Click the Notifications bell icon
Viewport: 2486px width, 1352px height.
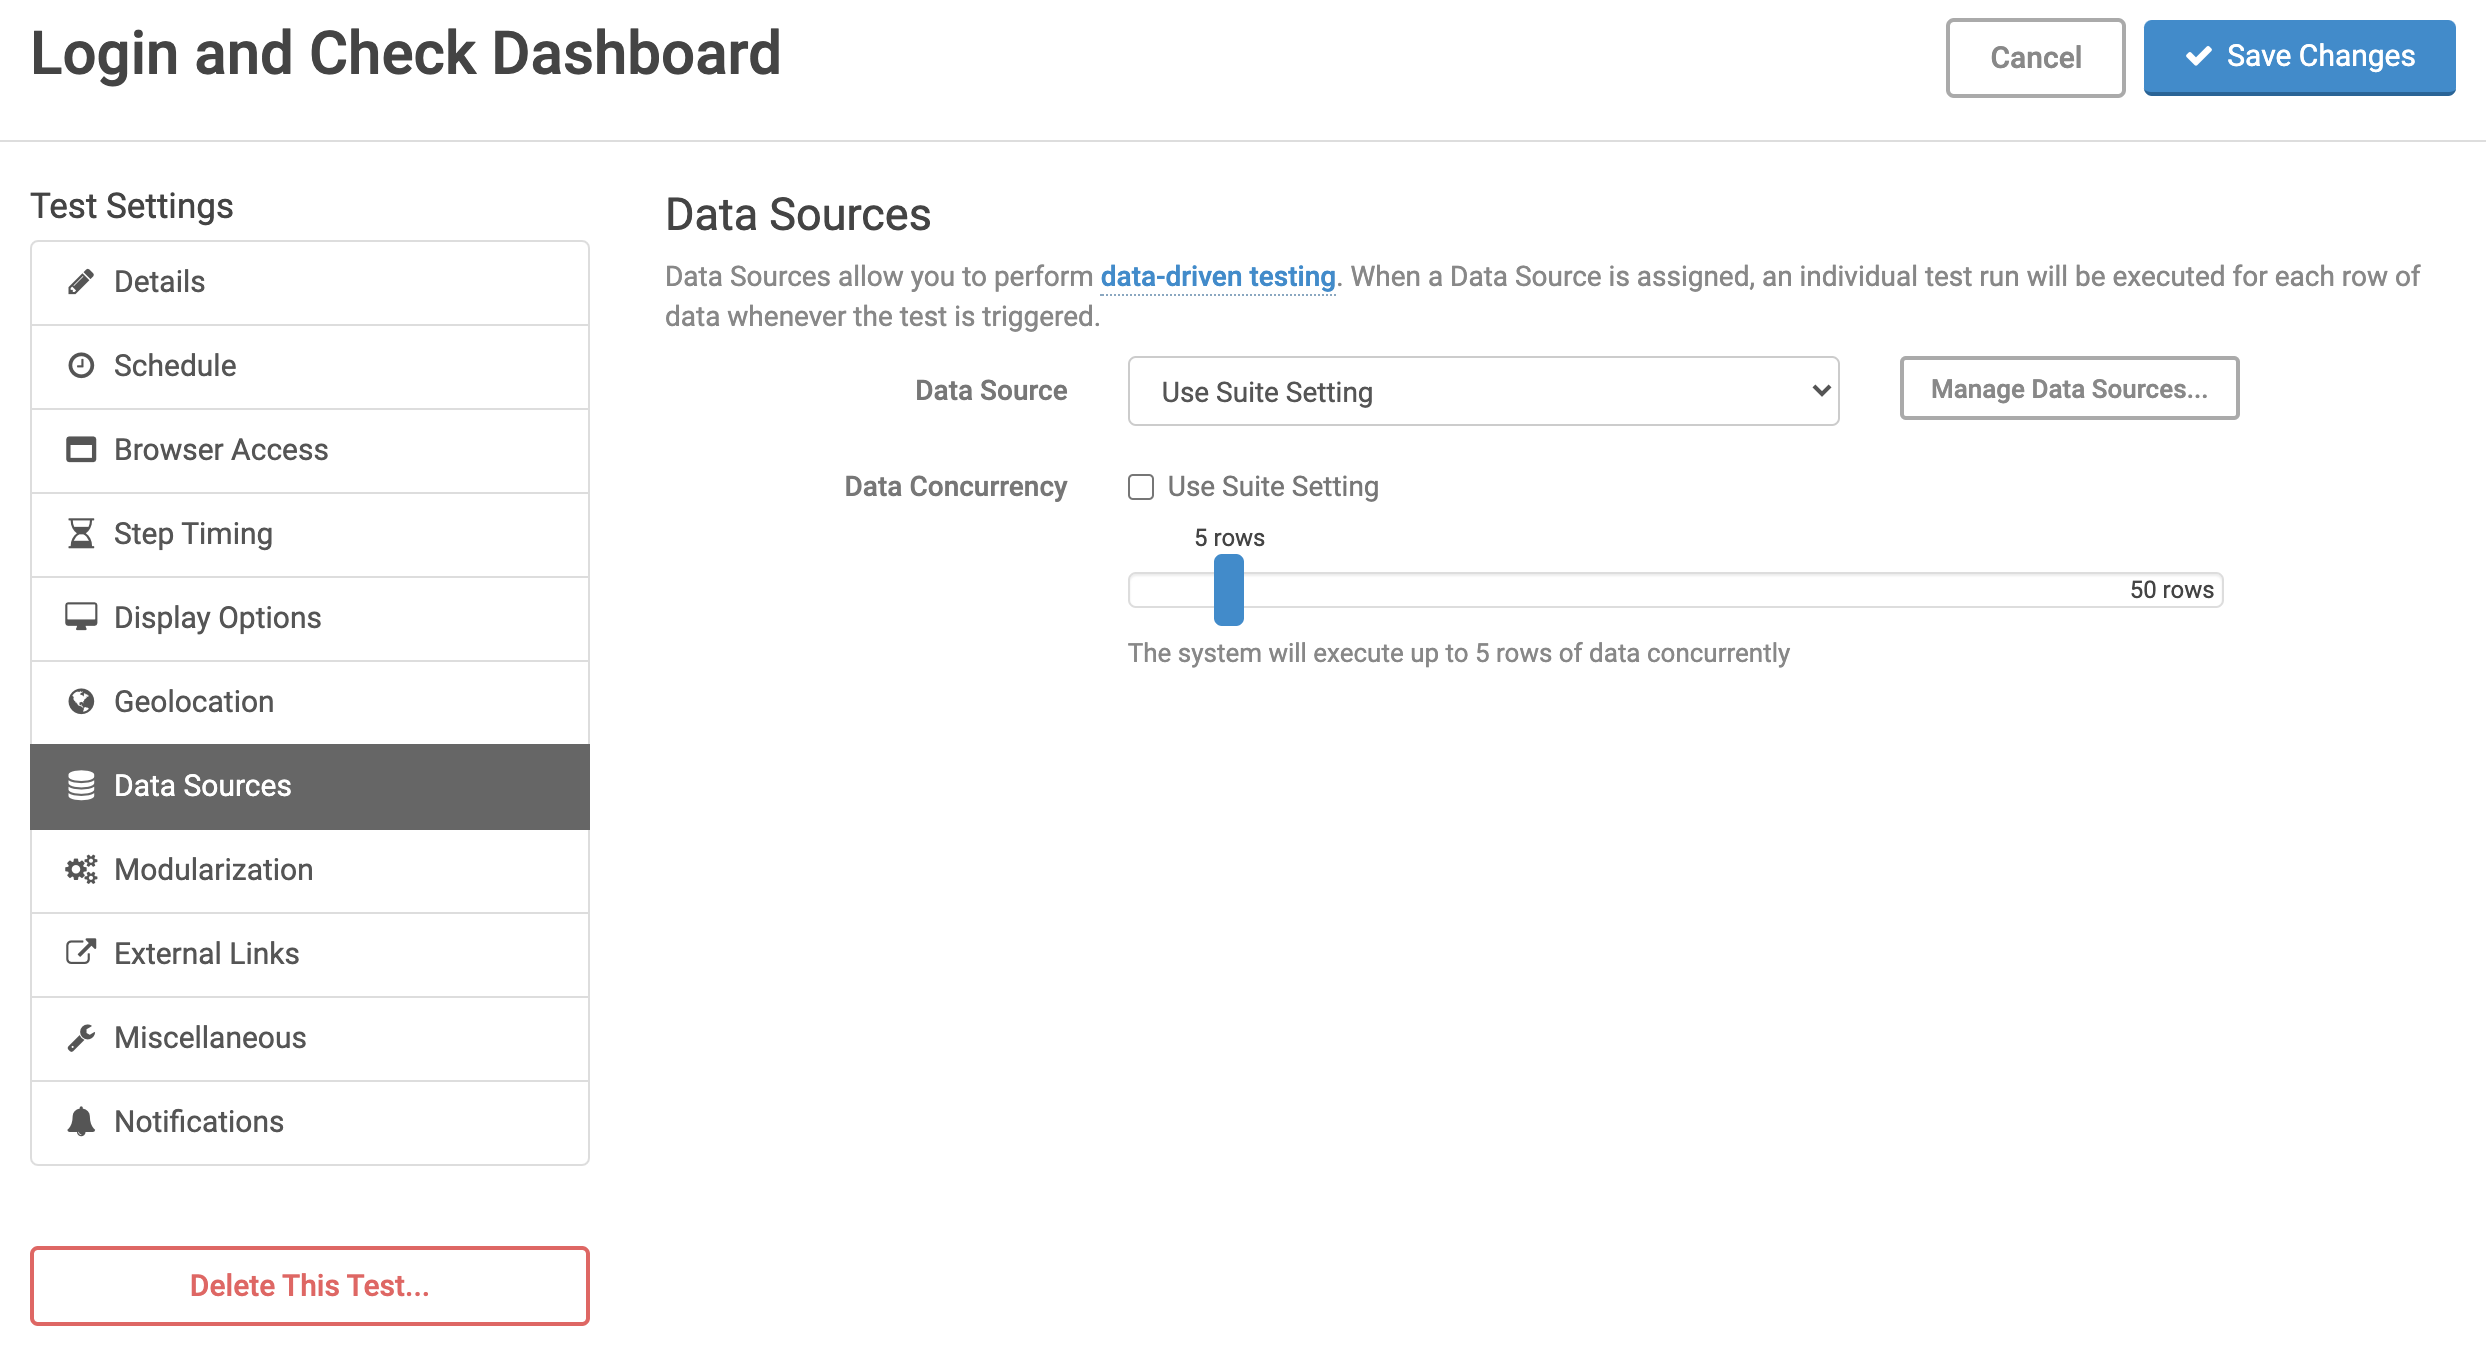pos(80,1121)
